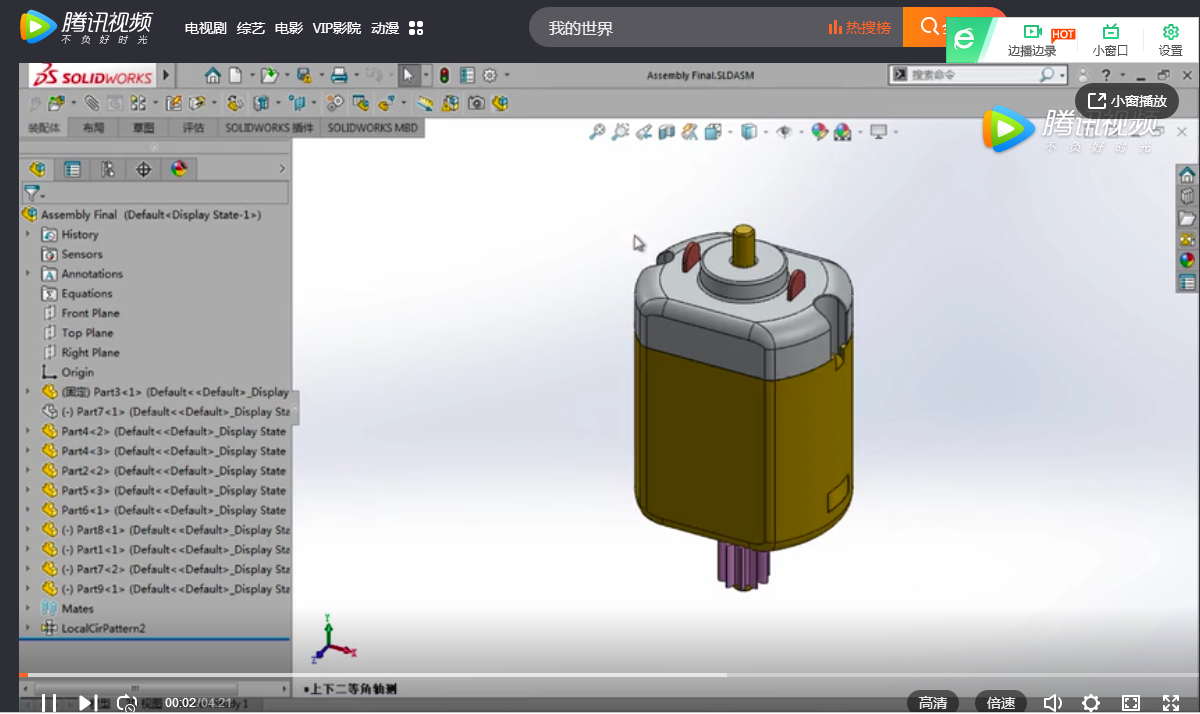
Task: Open the 高清 quality selector
Action: 933,703
